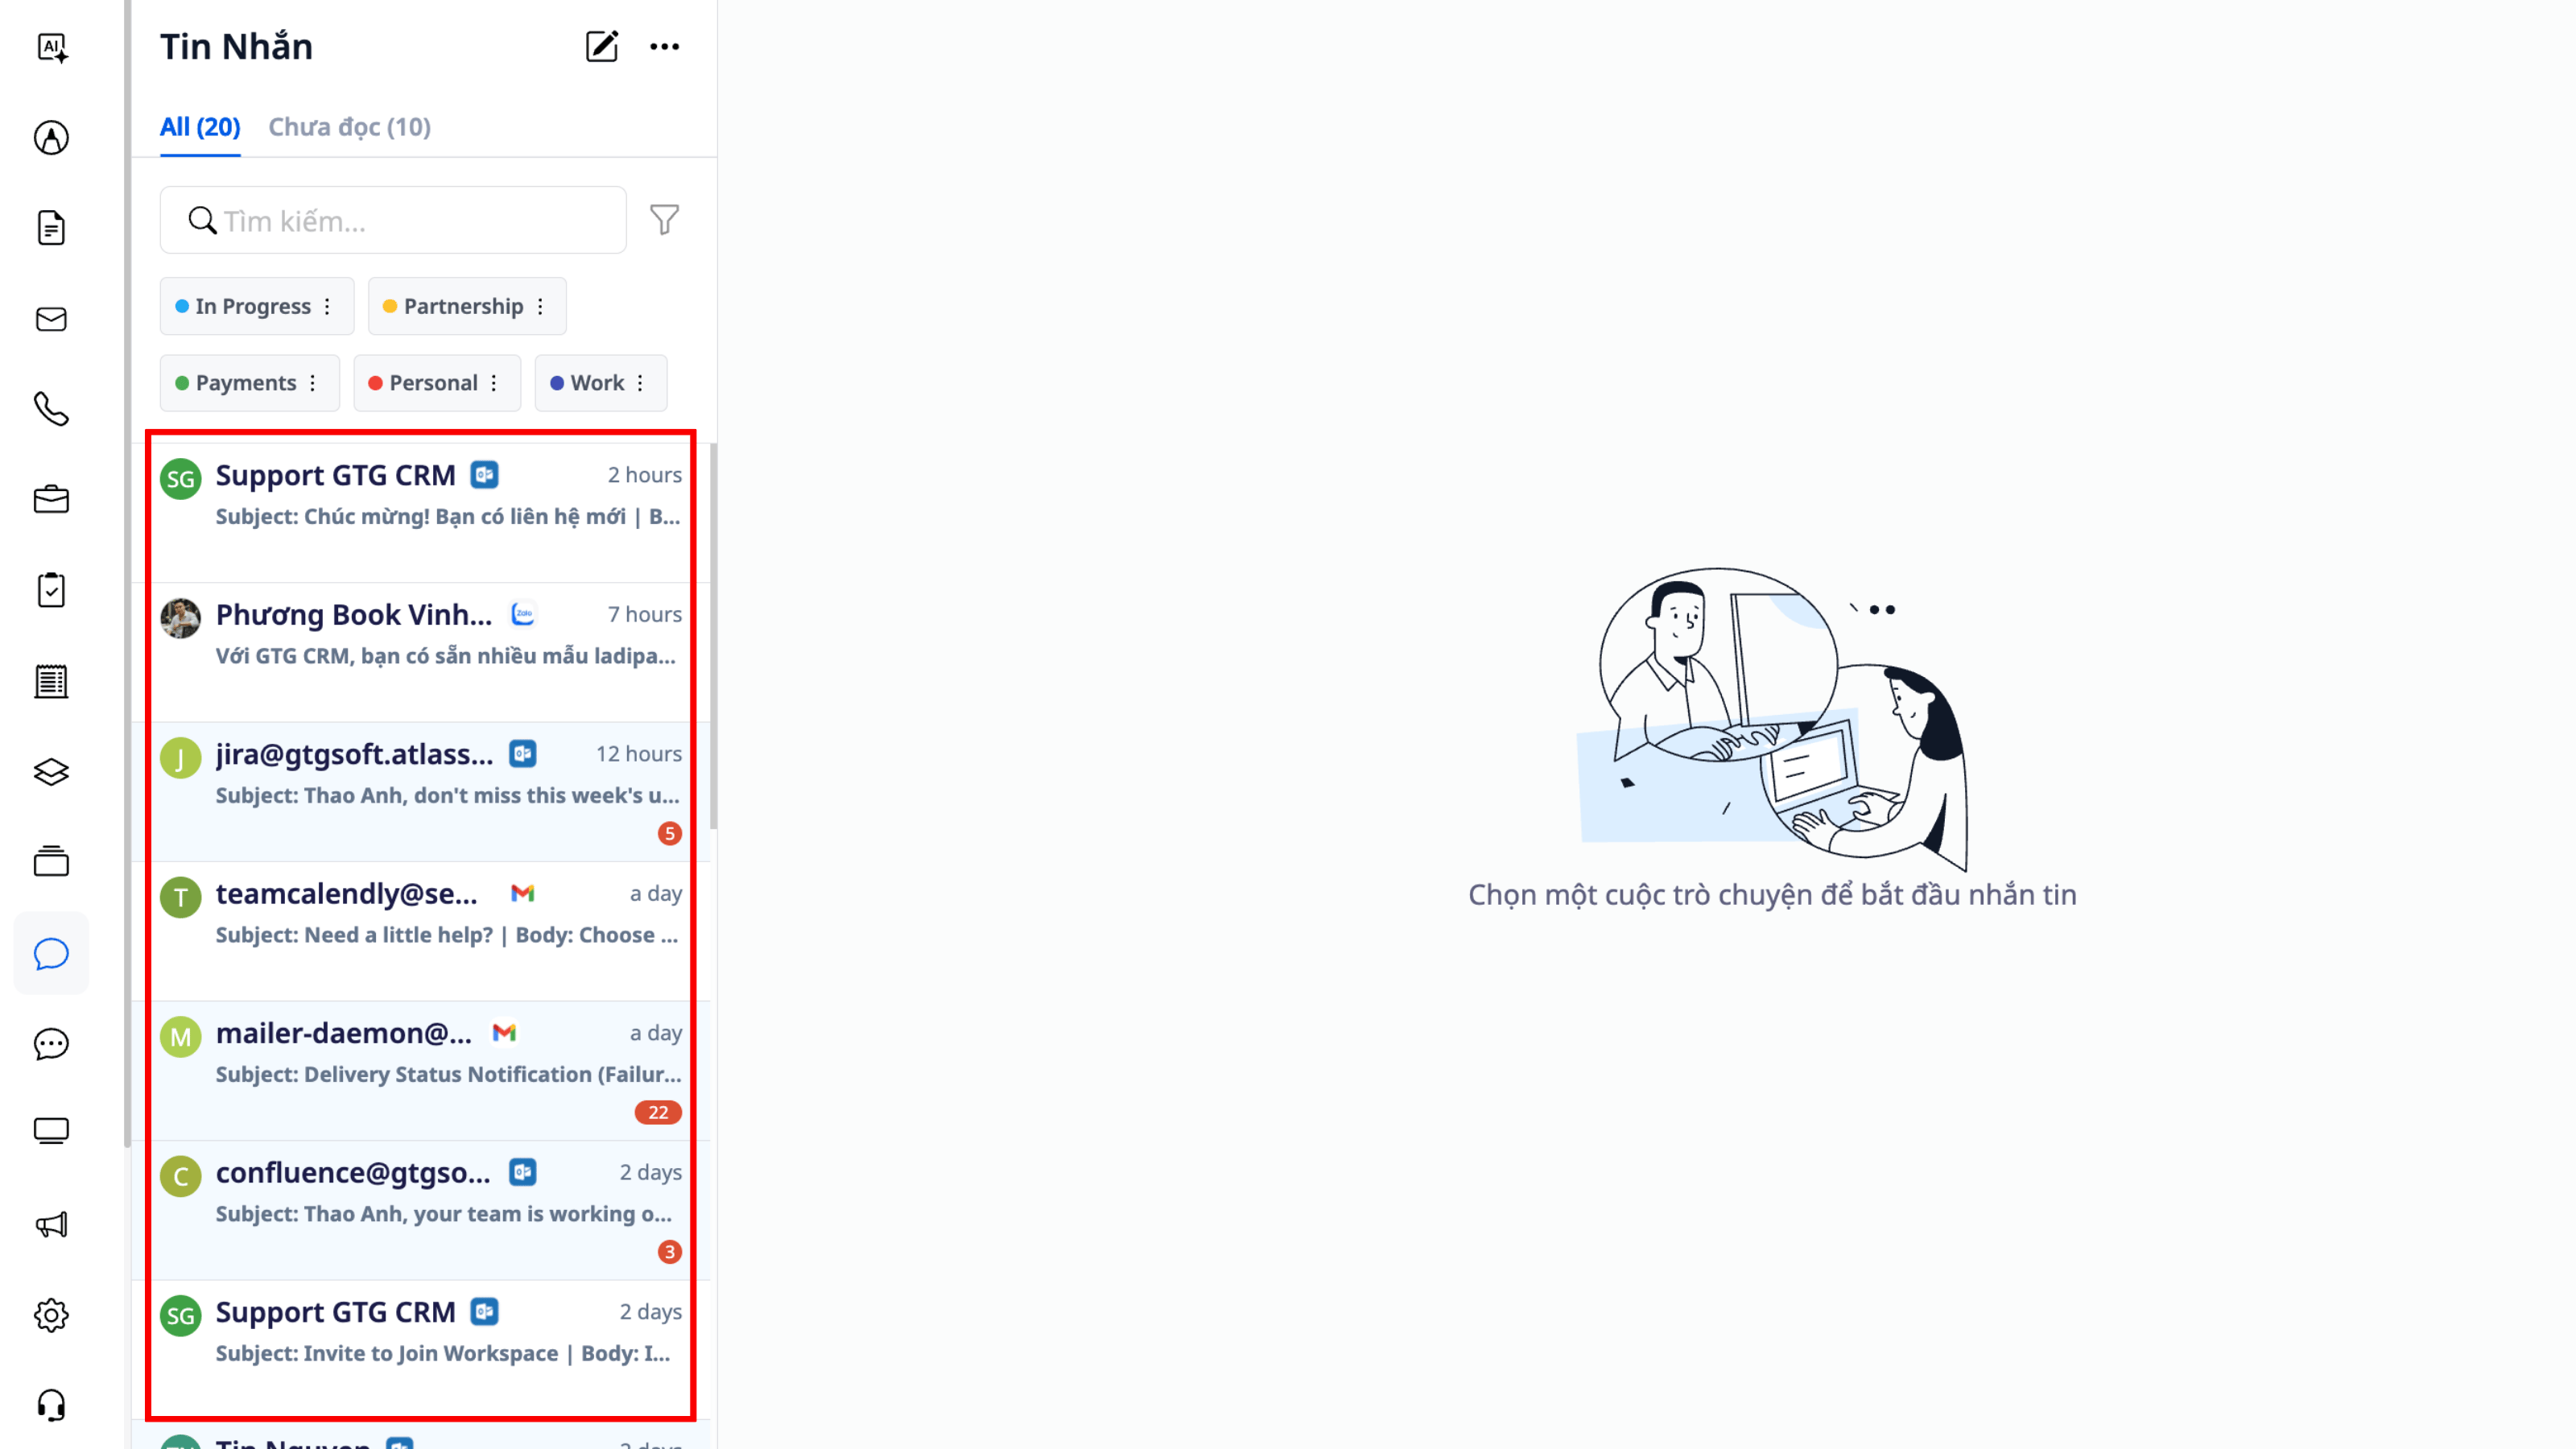This screenshot has width=2576, height=1449.
Task: Click the filter funnel icon
Action: click(664, 220)
